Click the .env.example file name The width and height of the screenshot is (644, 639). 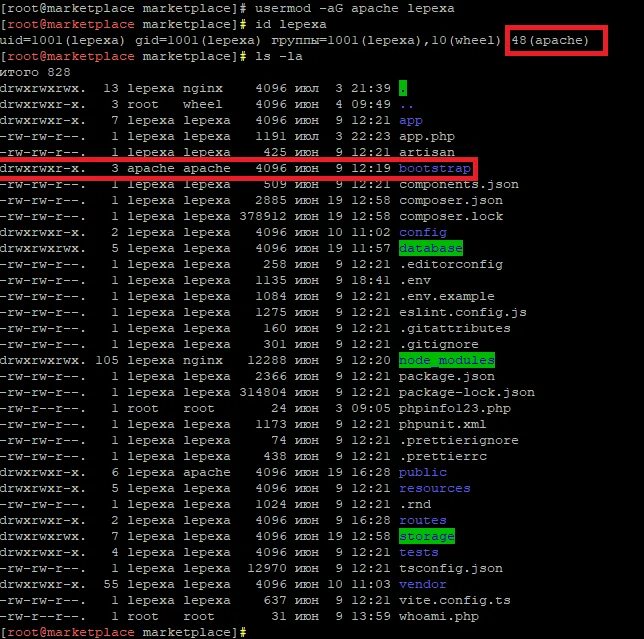click(x=446, y=296)
